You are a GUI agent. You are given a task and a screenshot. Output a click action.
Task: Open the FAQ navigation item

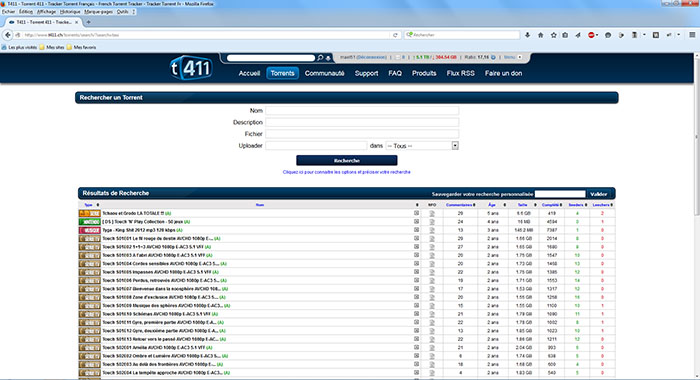(395, 73)
